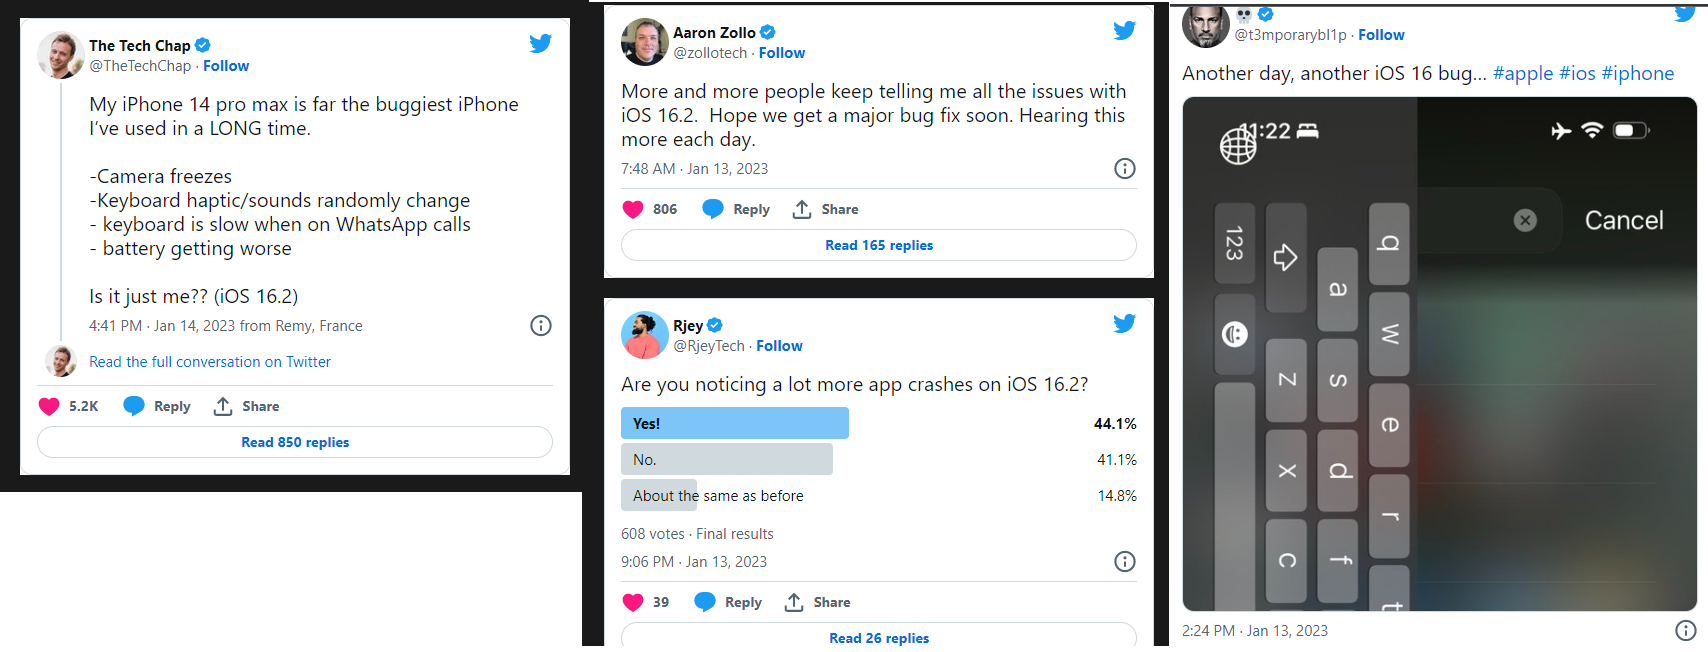Open "Read the full conversation on Twitter" link
This screenshot has width=1708, height=652.
click(210, 362)
